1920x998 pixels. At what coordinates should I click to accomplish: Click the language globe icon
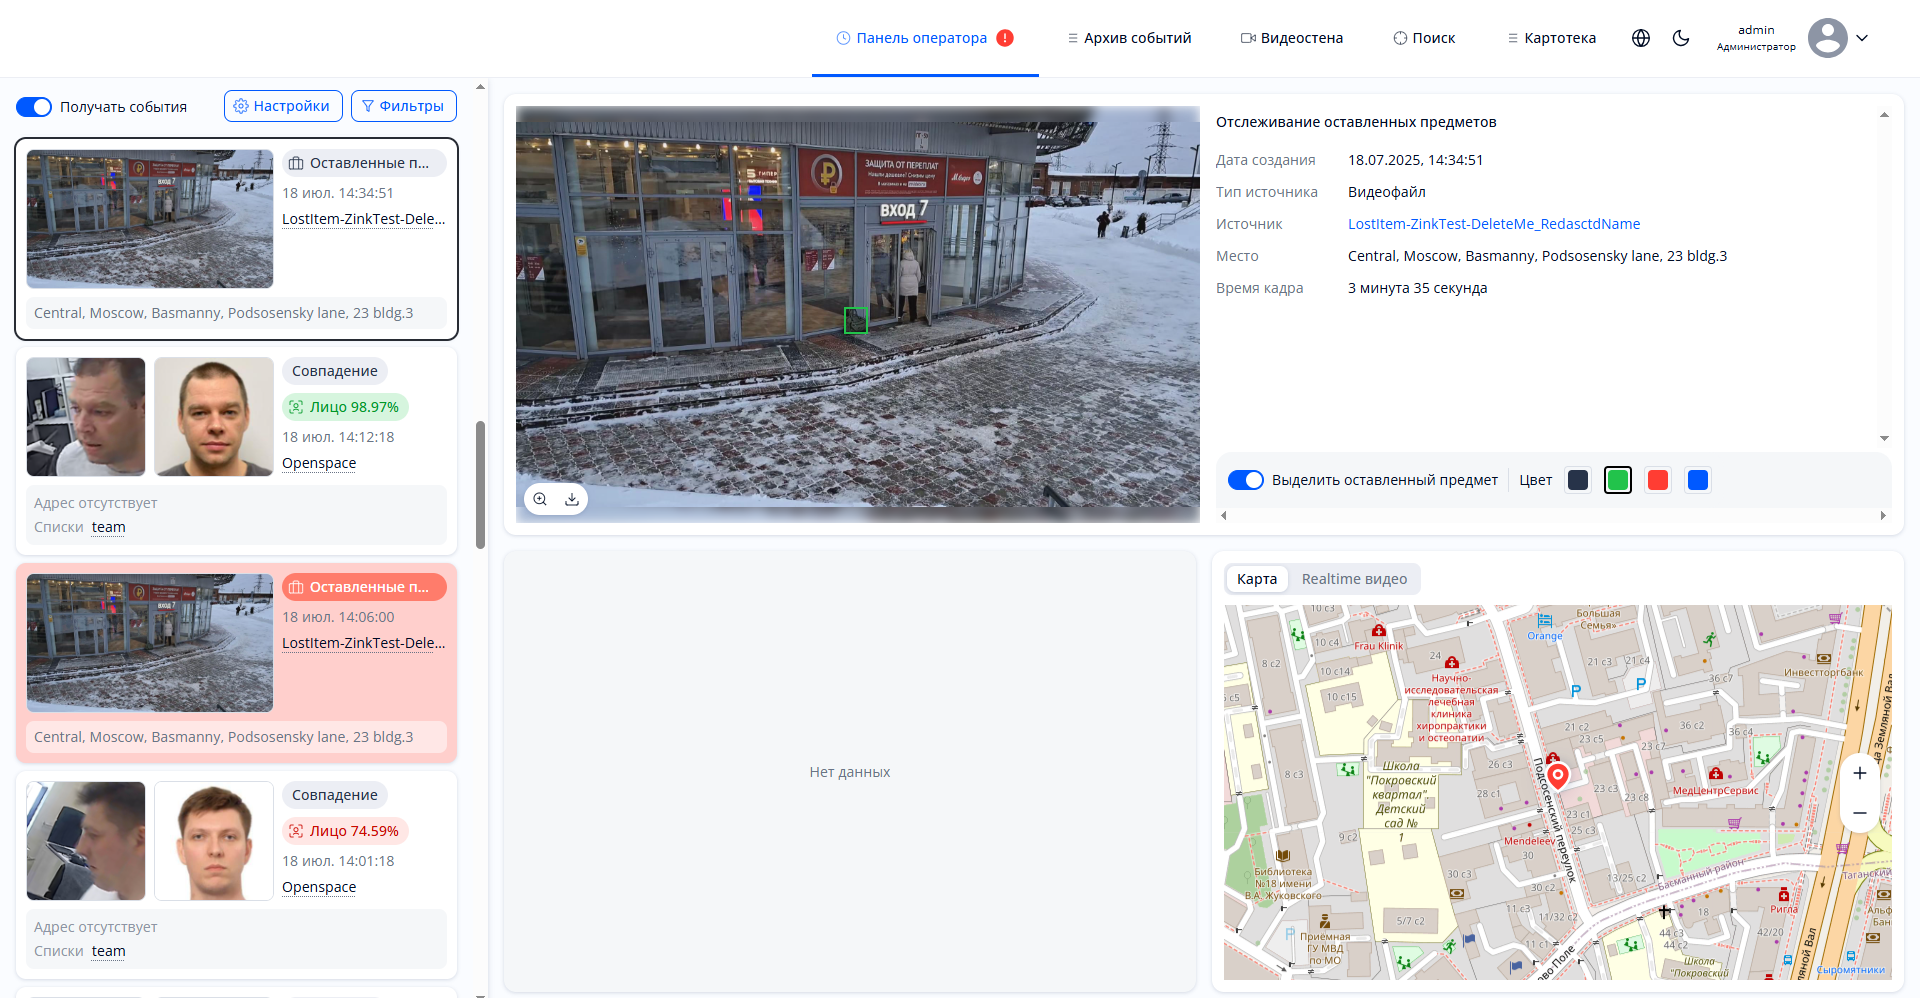tap(1641, 38)
